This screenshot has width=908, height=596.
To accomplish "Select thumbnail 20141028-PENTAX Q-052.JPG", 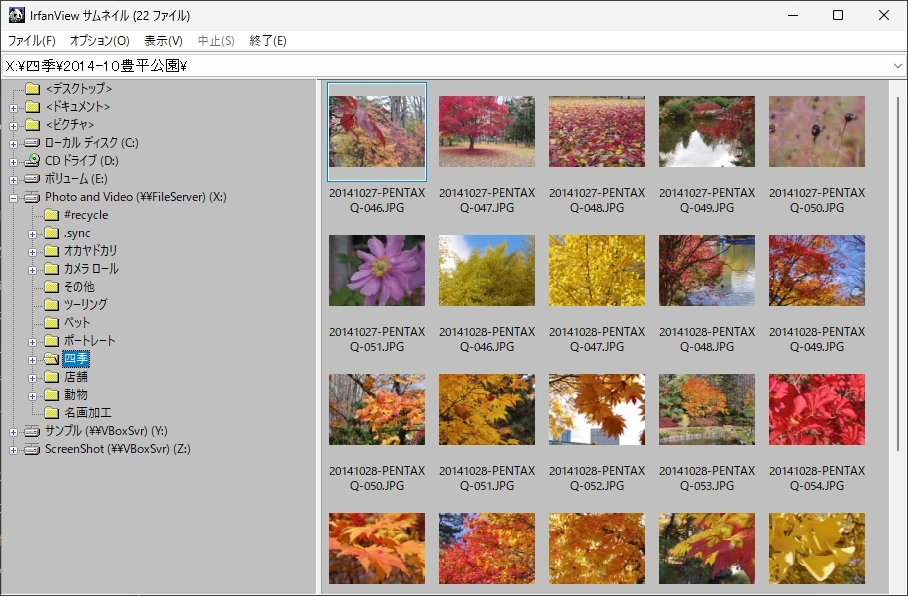I will (x=597, y=409).
